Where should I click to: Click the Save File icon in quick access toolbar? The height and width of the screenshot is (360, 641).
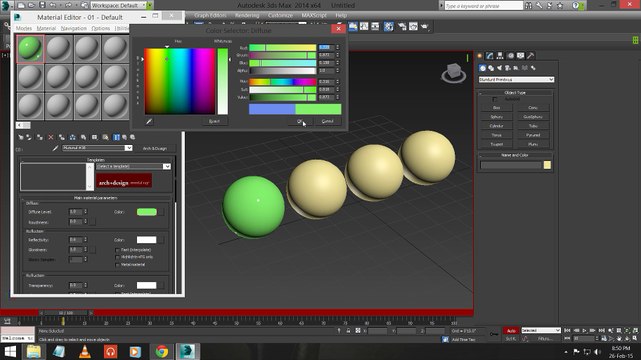click(x=42, y=5)
